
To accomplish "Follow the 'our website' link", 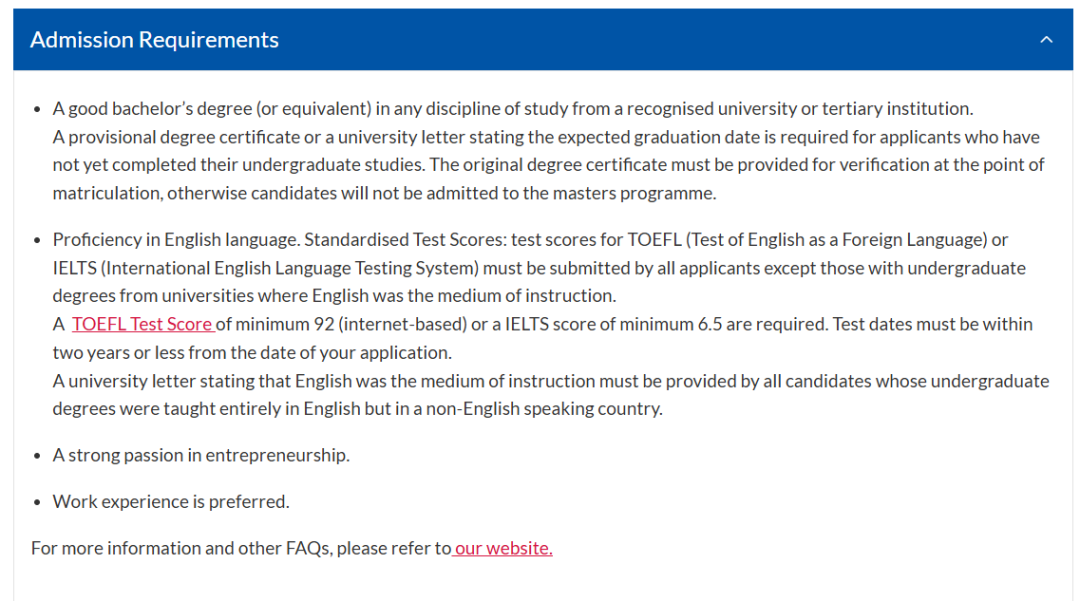I will (503, 548).
